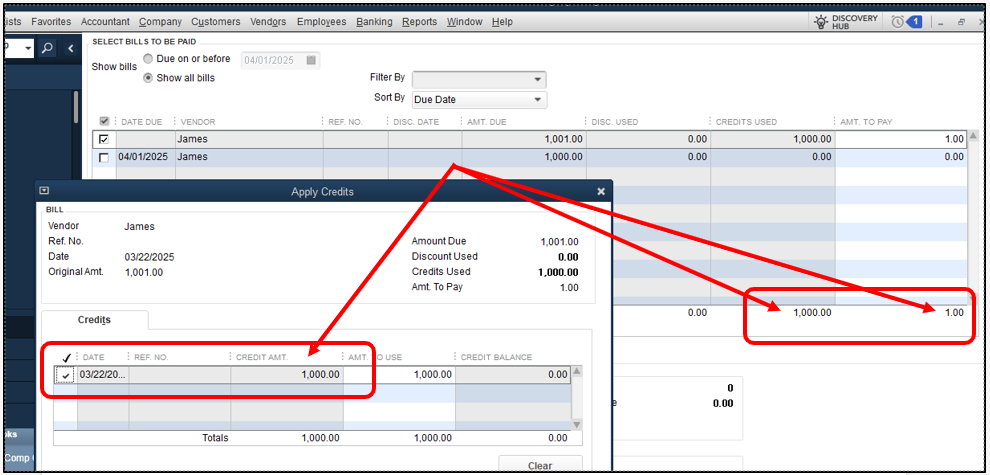Check the 04/01/2025 James bill checkbox
The image size is (990, 475).
pyautogui.click(x=104, y=157)
